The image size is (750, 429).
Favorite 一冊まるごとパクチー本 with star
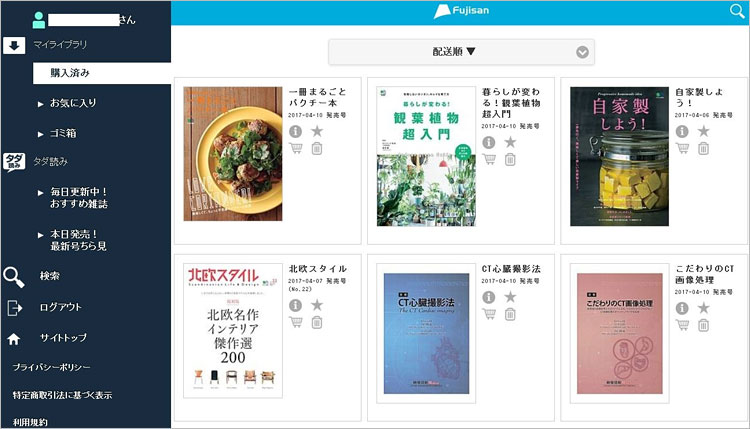(317, 131)
